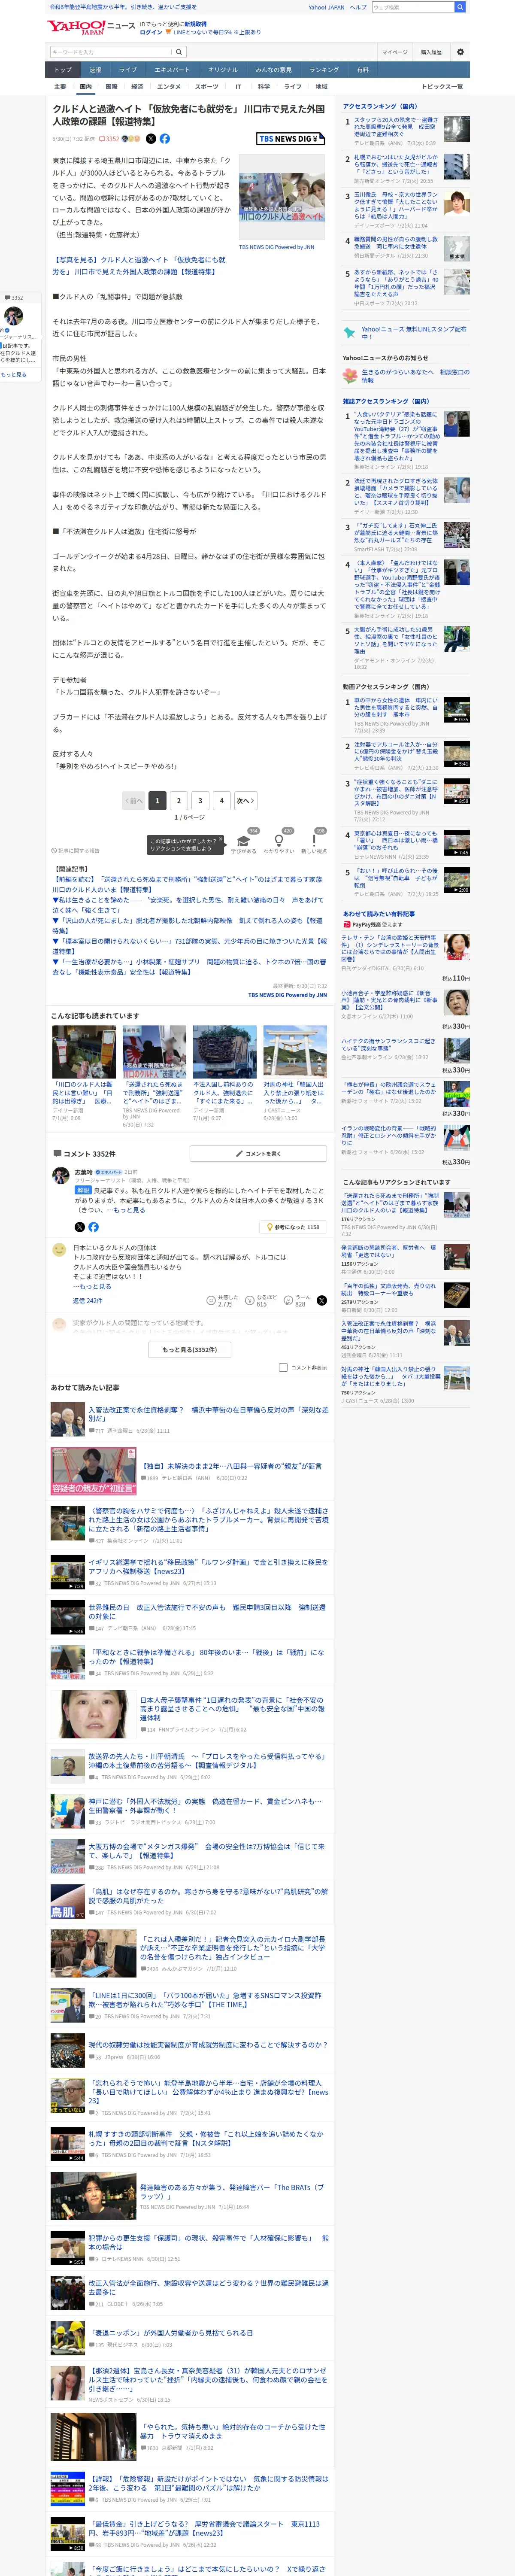
Task: Select the 速報 tab
Action: pyautogui.click(x=95, y=70)
